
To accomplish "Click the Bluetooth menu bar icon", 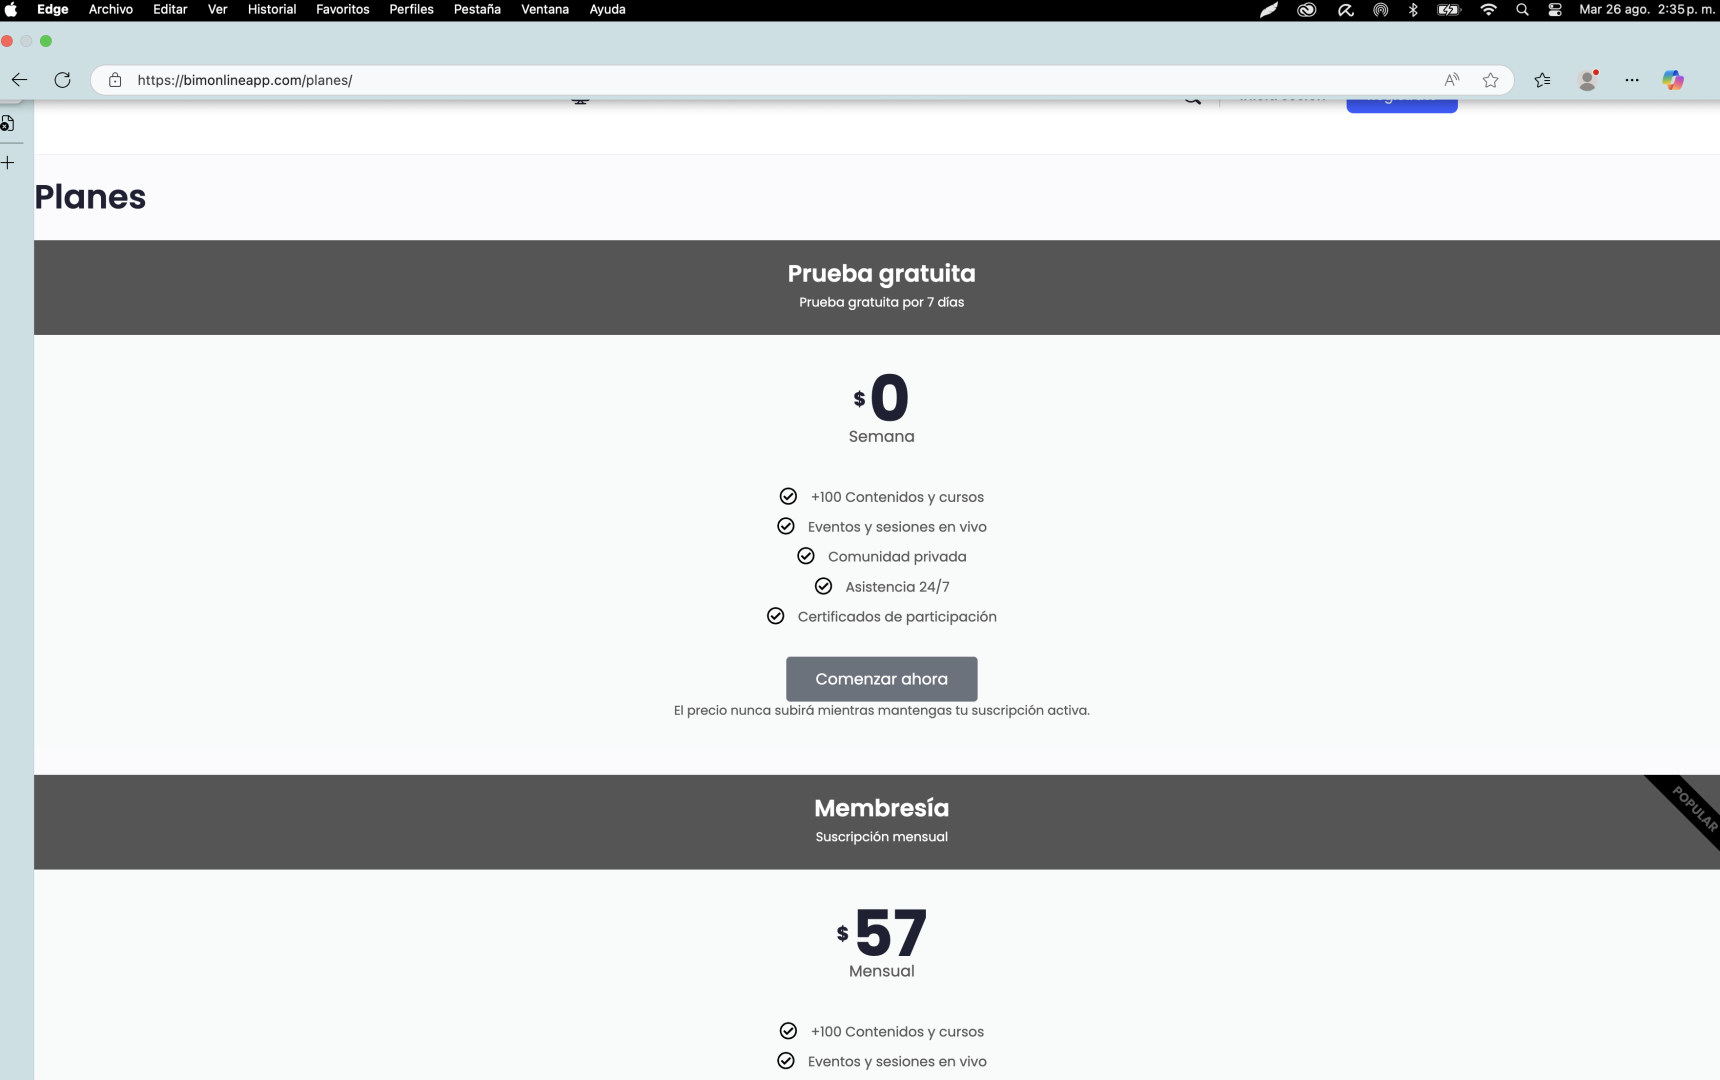I will [x=1413, y=10].
